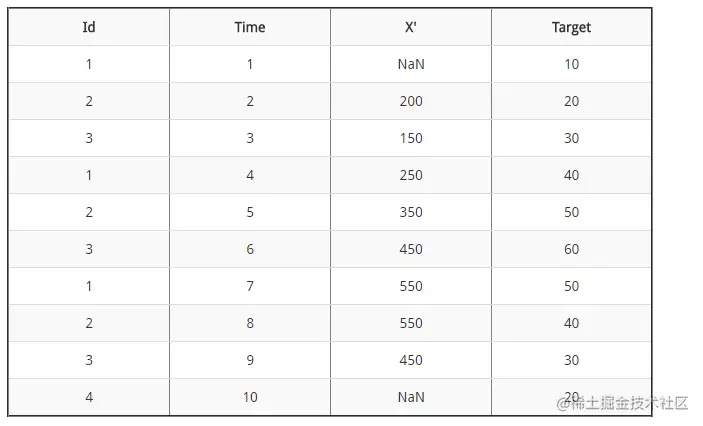703x426 pixels.
Task: Select the X' cell showing 200
Action: (410, 101)
